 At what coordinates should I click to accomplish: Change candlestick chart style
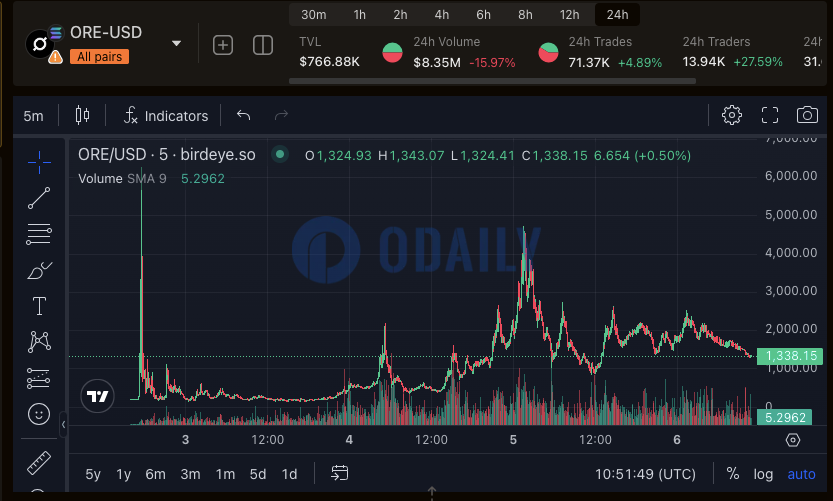82,115
